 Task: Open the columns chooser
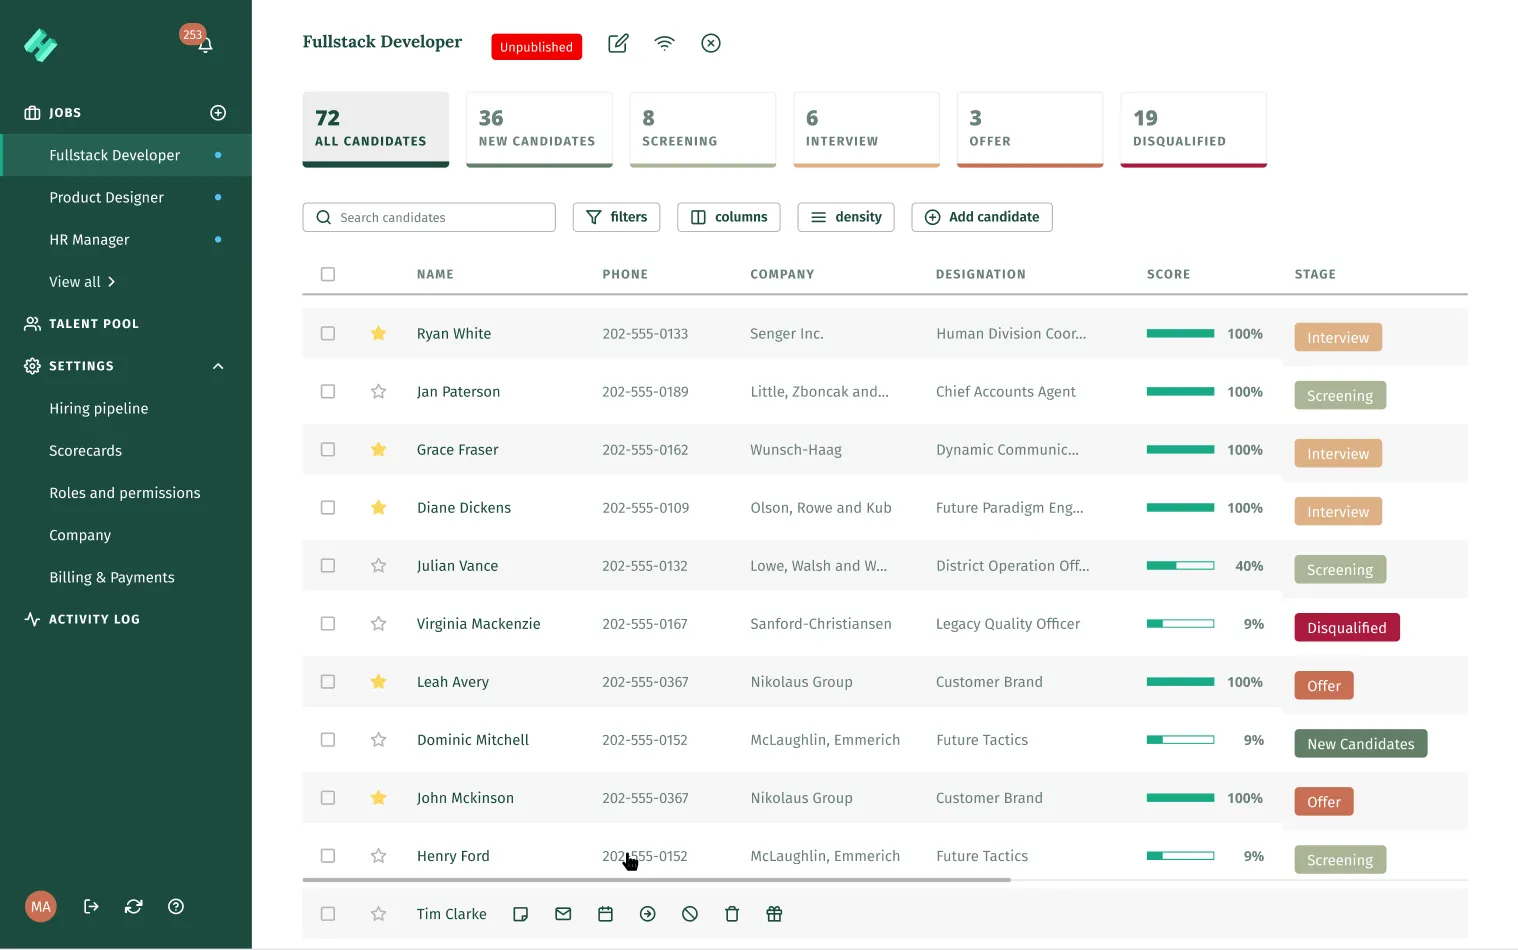click(729, 217)
